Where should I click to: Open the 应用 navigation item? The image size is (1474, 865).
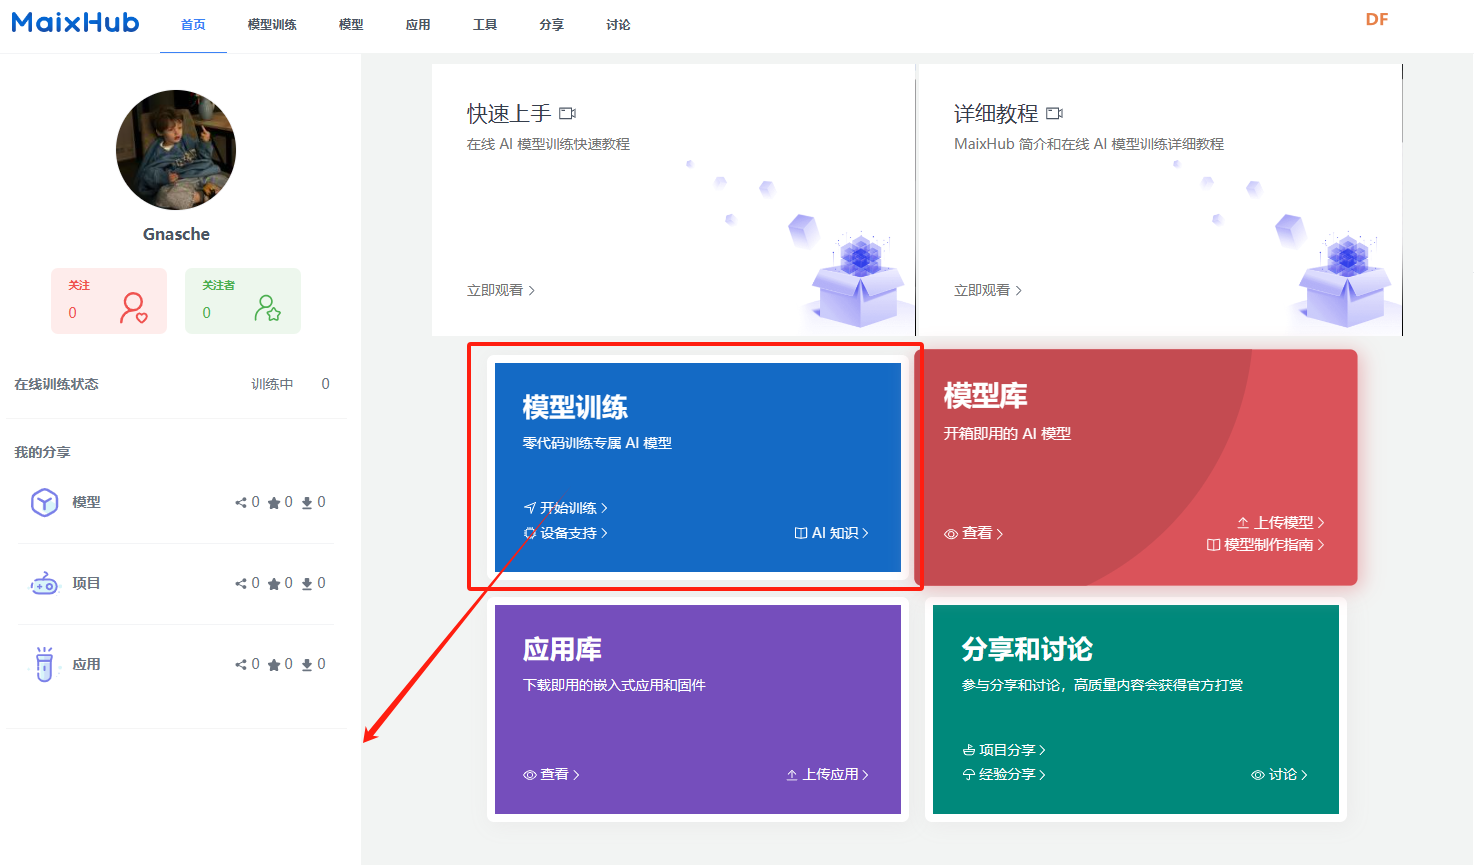418,25
